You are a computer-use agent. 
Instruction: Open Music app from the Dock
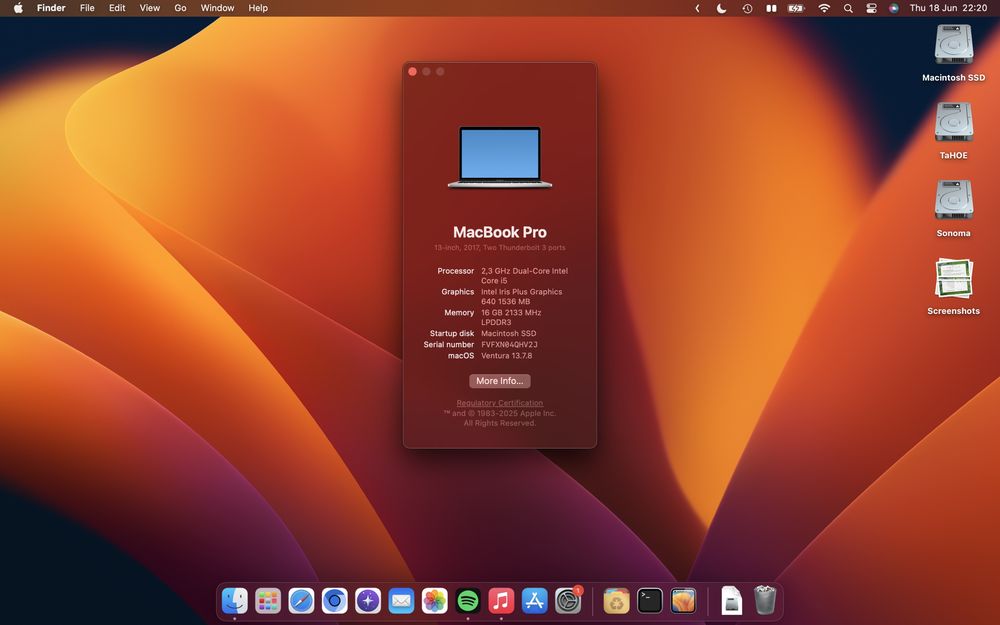tap(501, 601)
